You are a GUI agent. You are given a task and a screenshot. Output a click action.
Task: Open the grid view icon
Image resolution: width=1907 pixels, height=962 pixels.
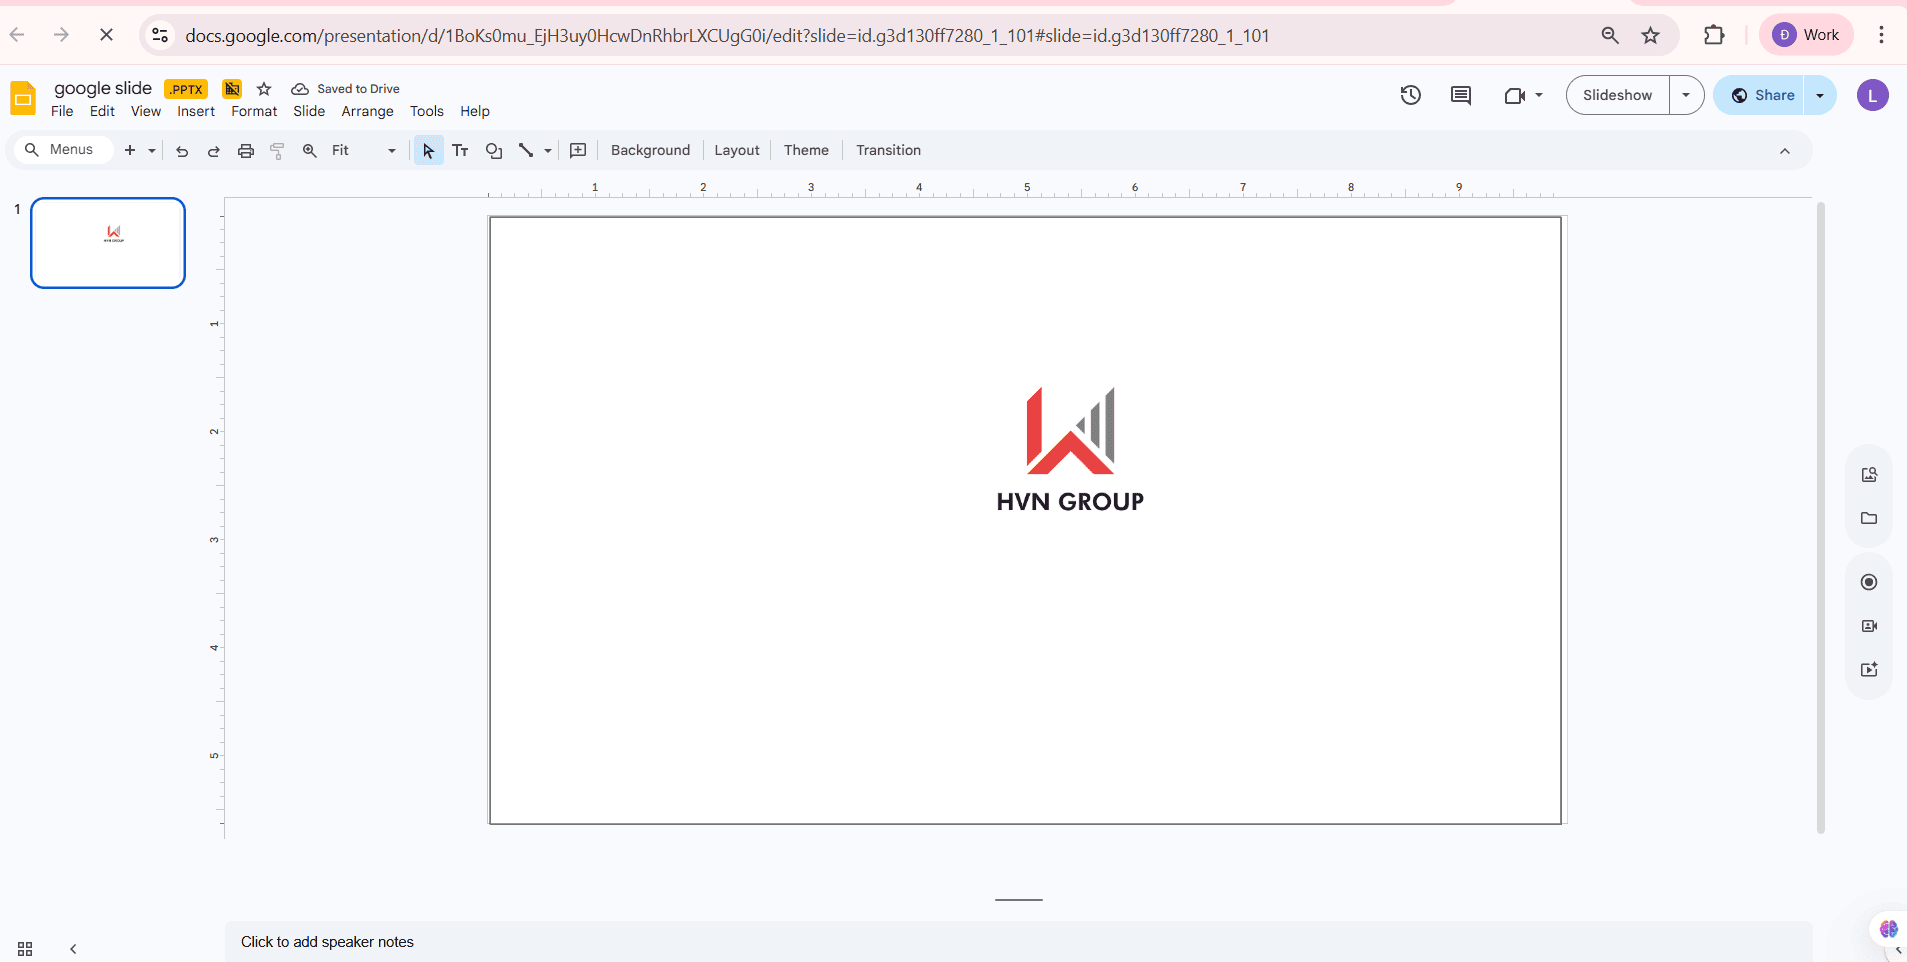pos(25,949)
